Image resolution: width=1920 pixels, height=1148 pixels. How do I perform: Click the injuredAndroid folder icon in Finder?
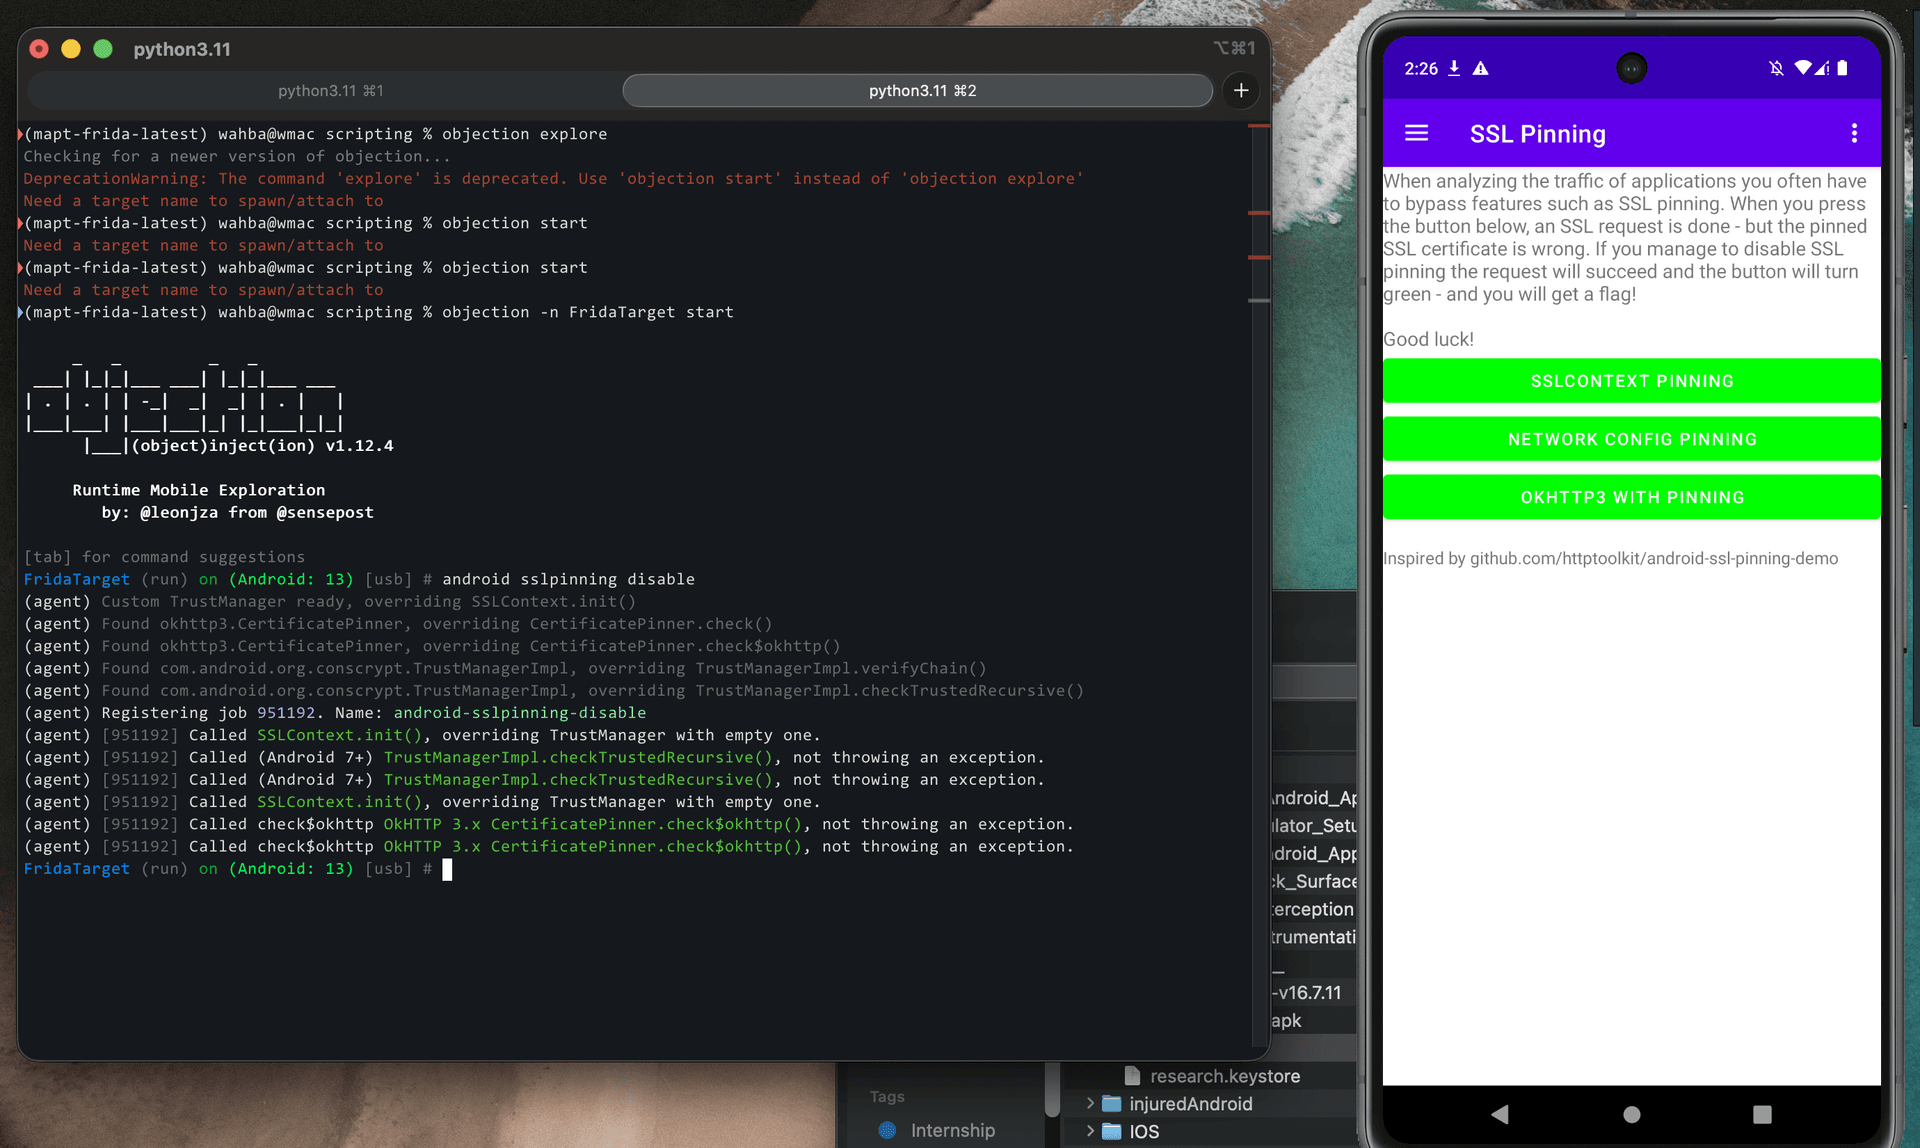click(x=1111, y=1104)
